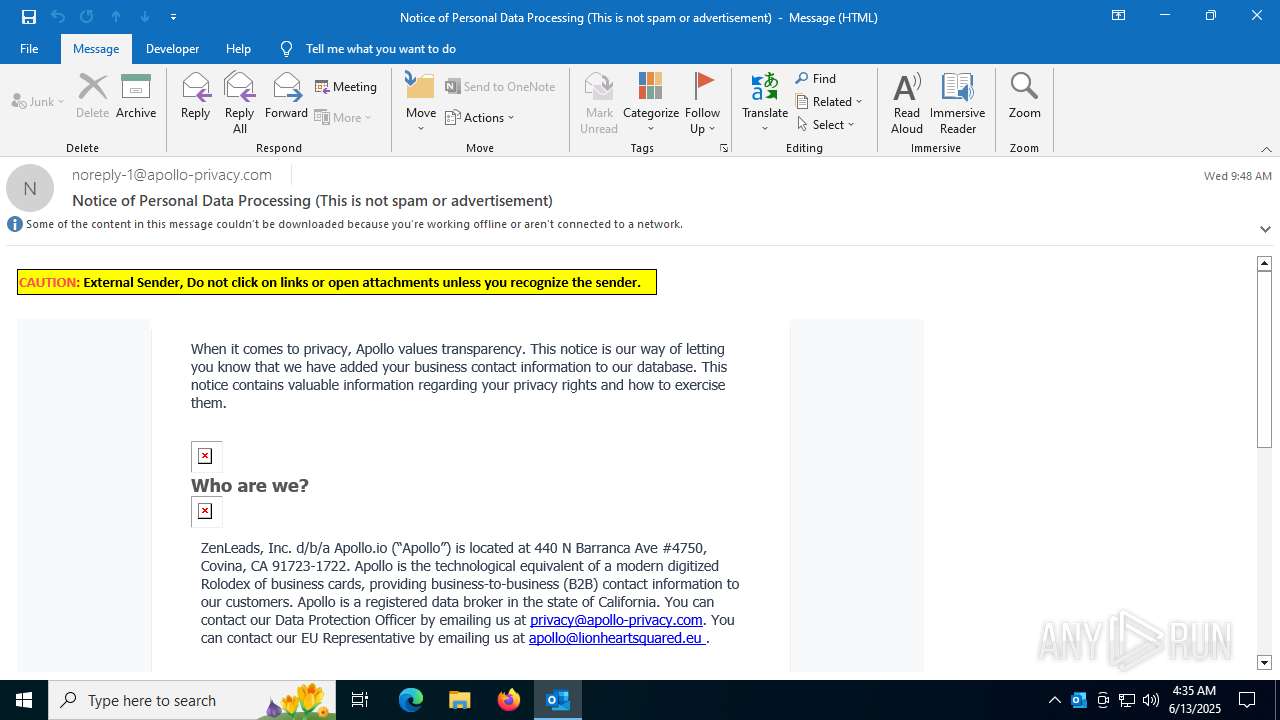Open the Junk dropdown menu
The height and width of the screenshot is (720, 1280).
pyautogui.click(x=38, y=101)
